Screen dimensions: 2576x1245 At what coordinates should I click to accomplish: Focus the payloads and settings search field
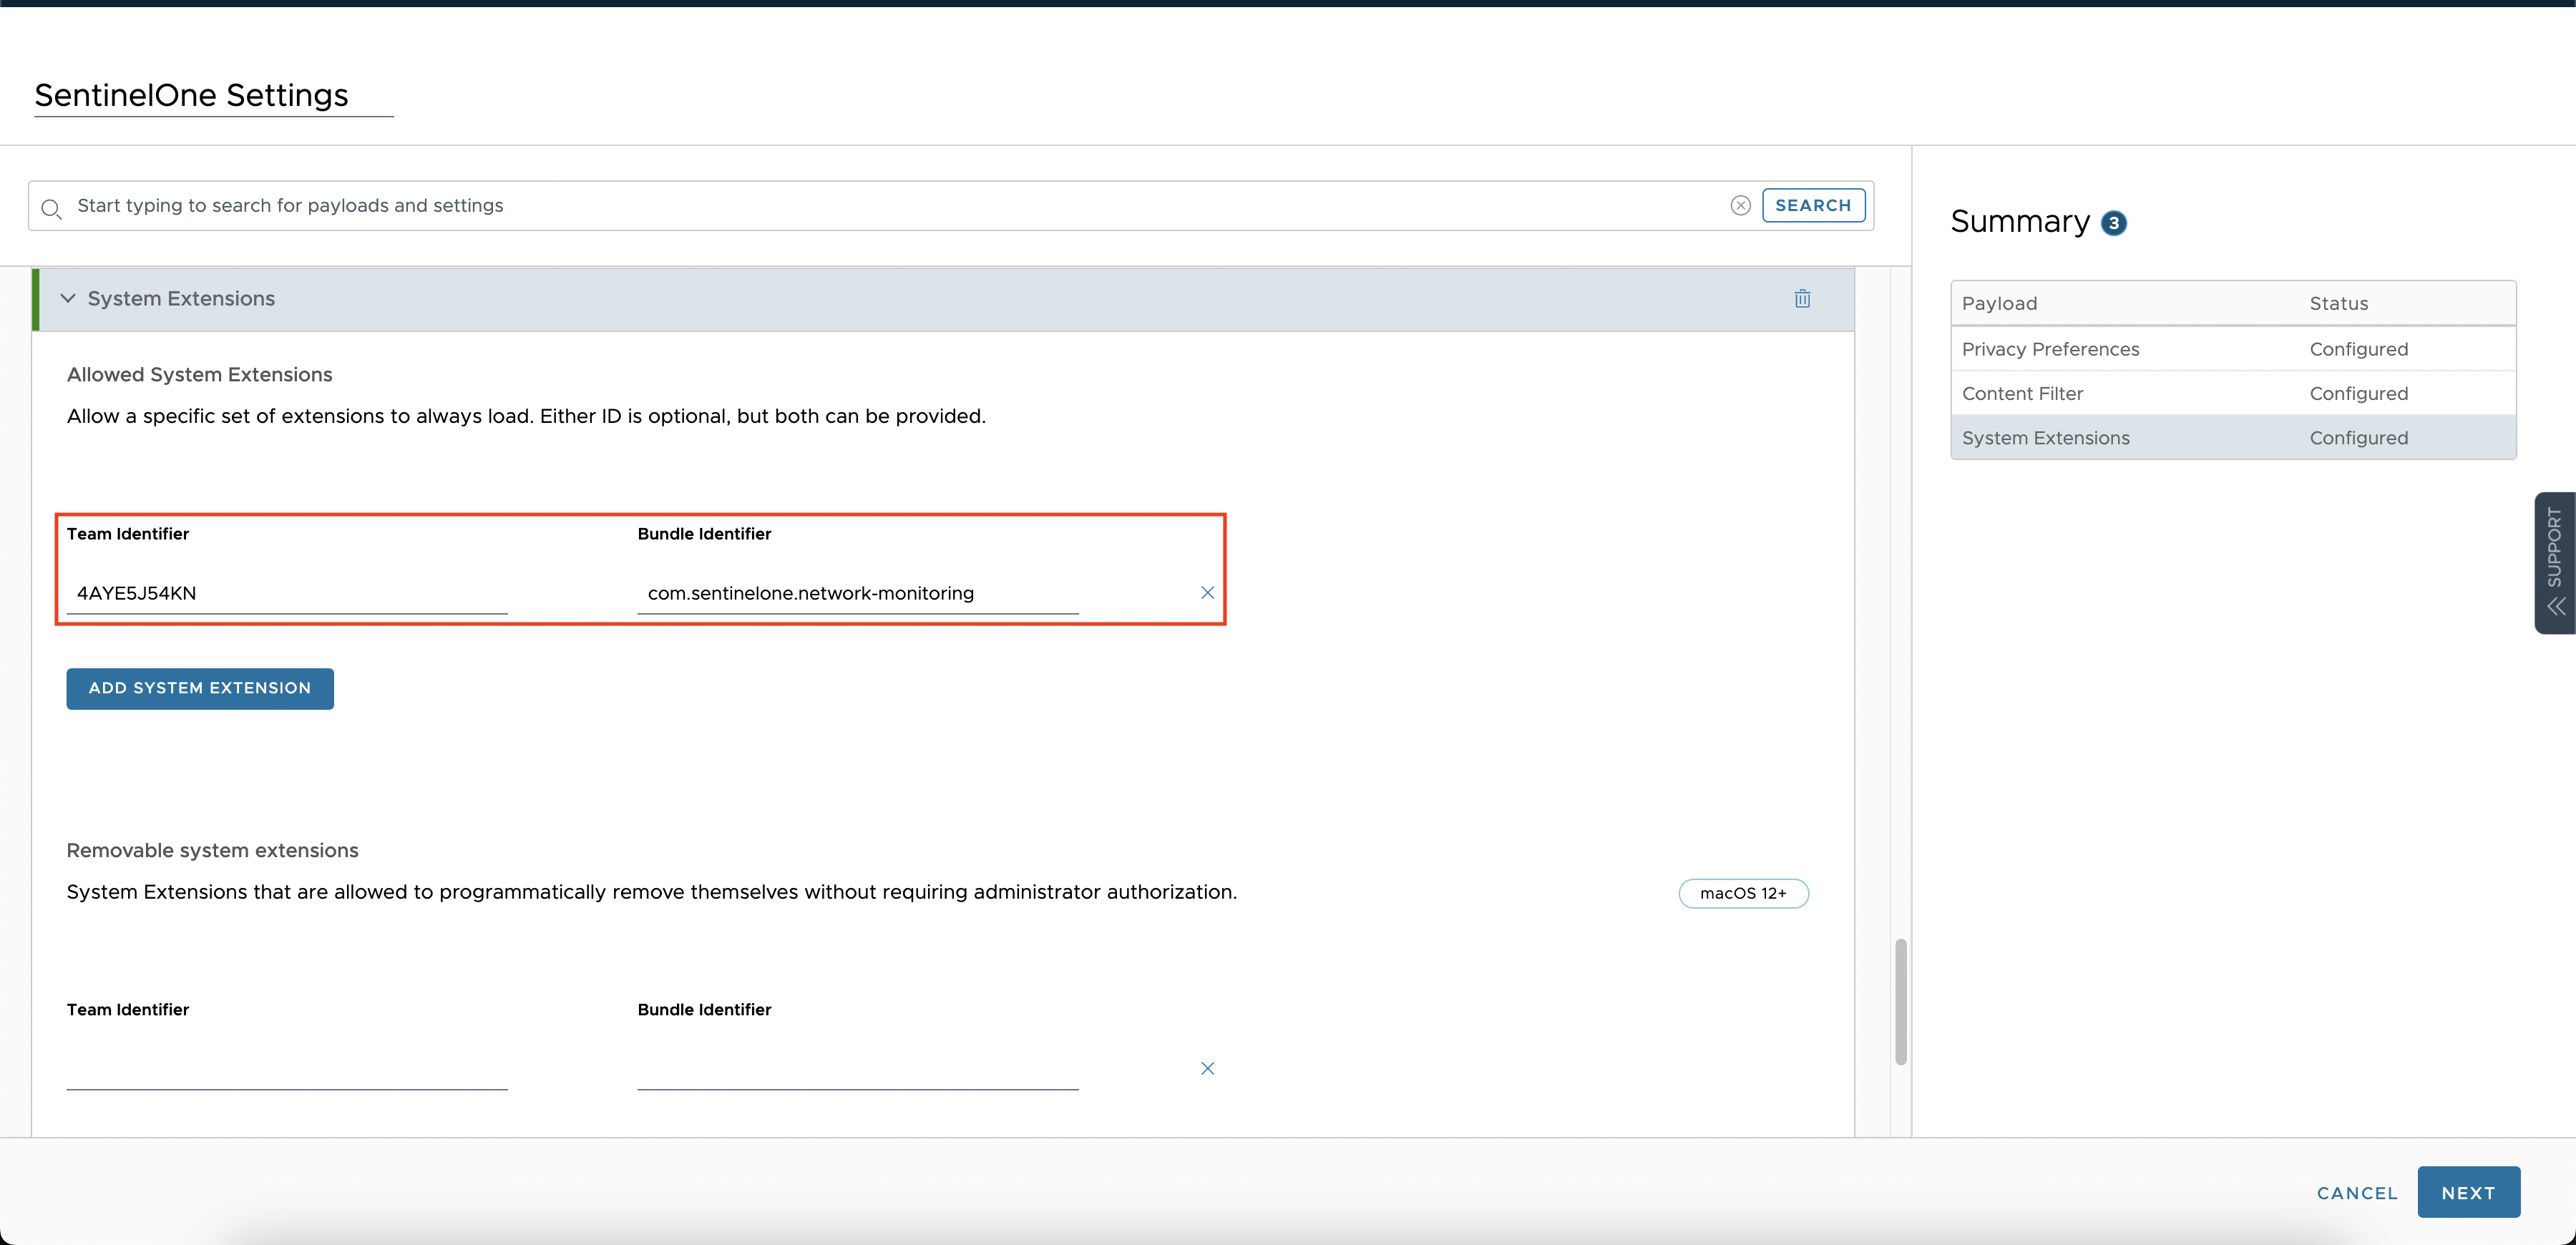895,205
